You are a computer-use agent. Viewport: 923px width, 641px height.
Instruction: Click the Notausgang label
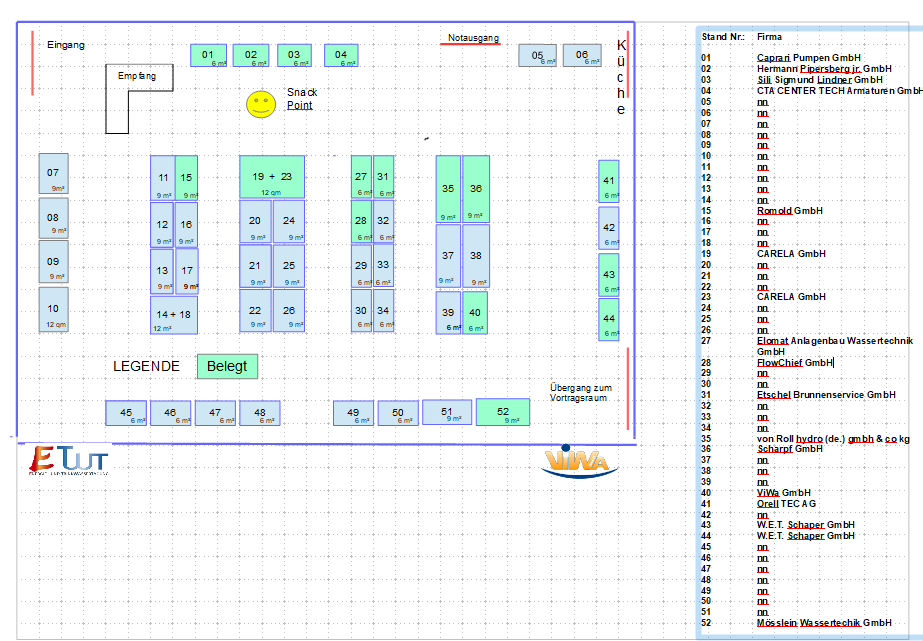tap(473, 38)
